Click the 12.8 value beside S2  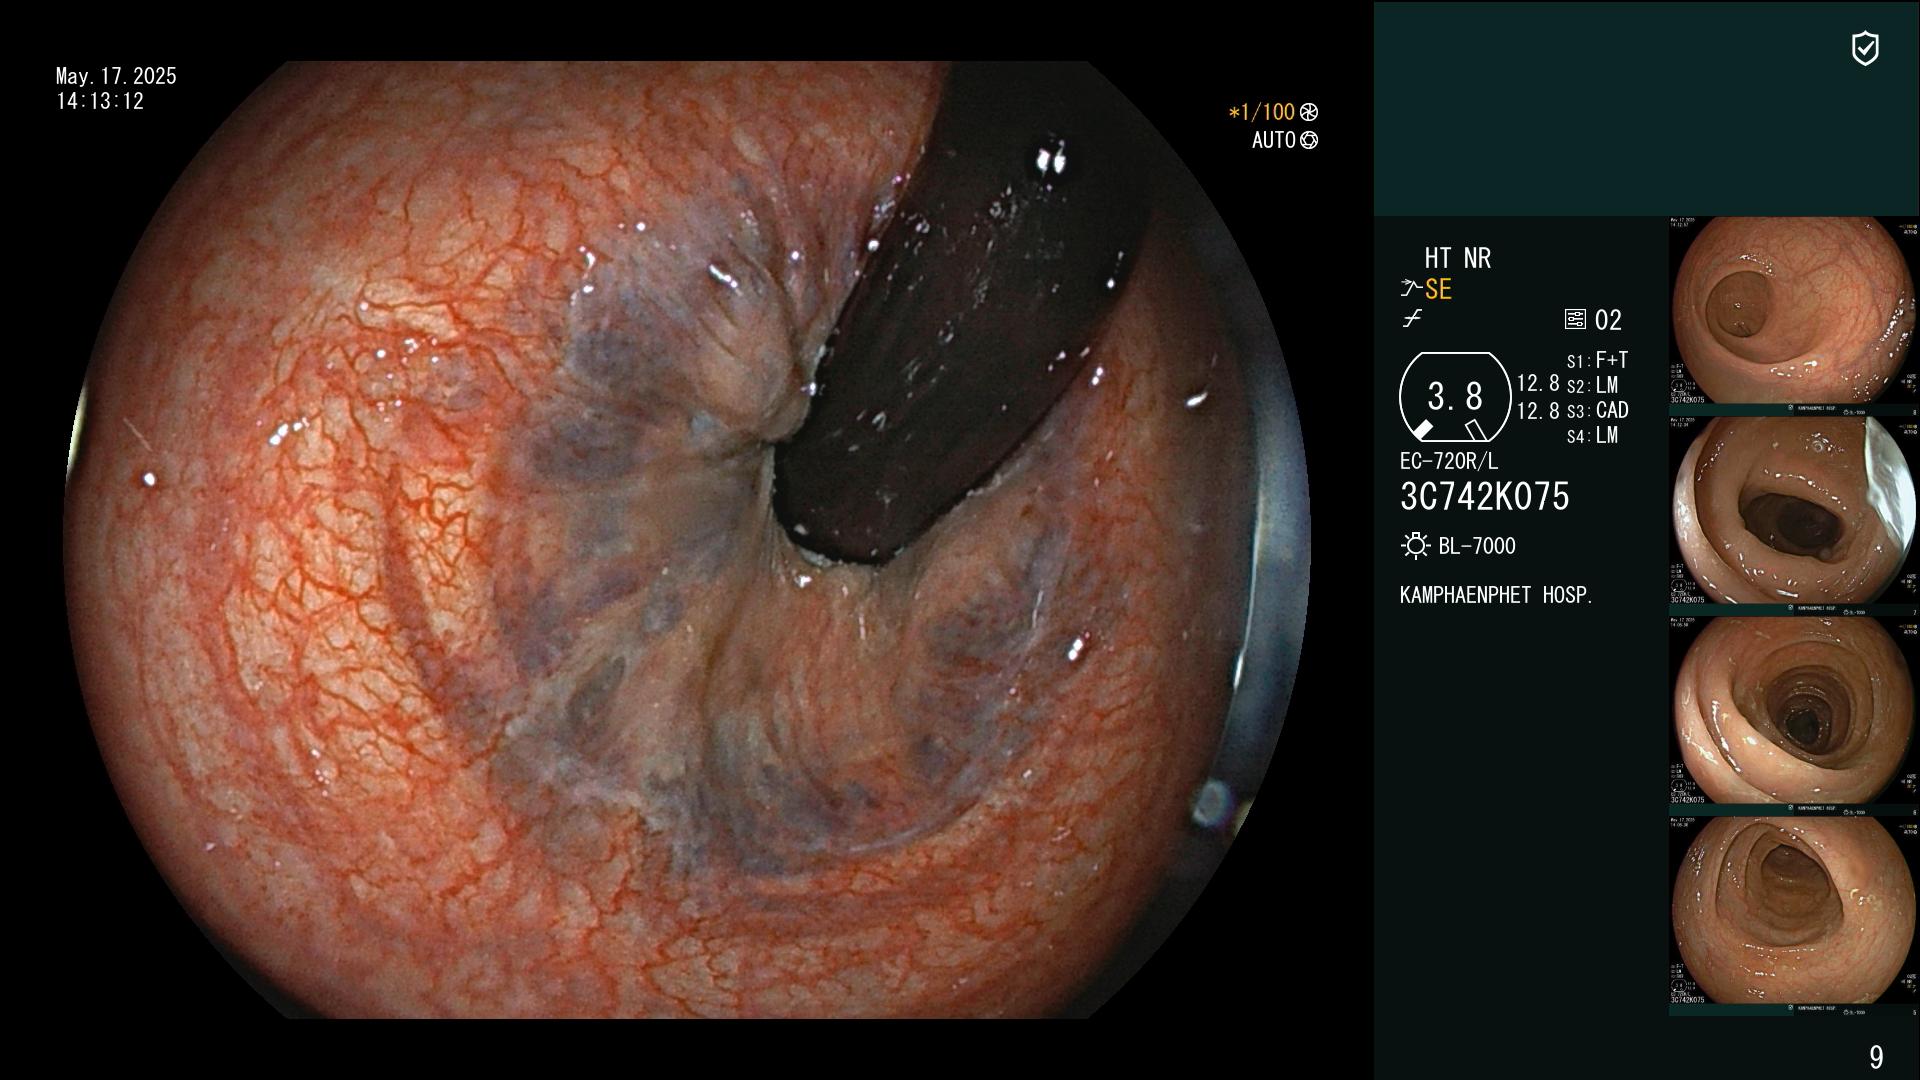(1538, 383)
